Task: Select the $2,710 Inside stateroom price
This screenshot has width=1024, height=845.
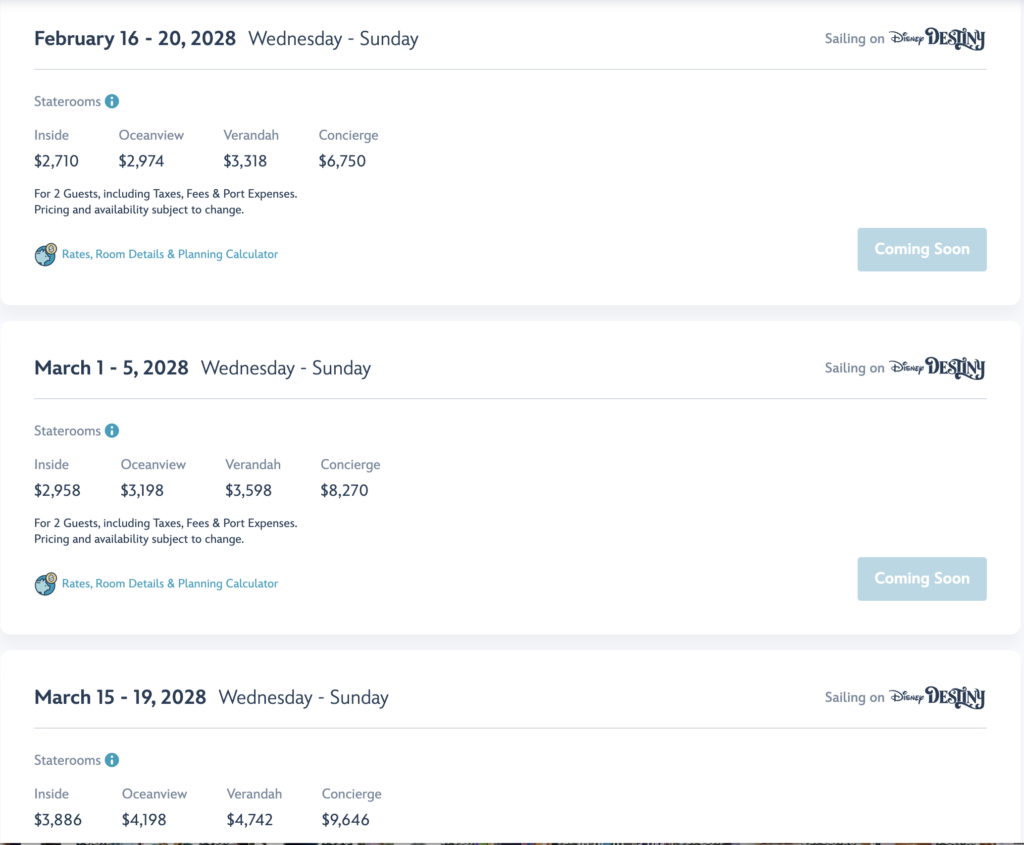Action: (x=56, y=161)
